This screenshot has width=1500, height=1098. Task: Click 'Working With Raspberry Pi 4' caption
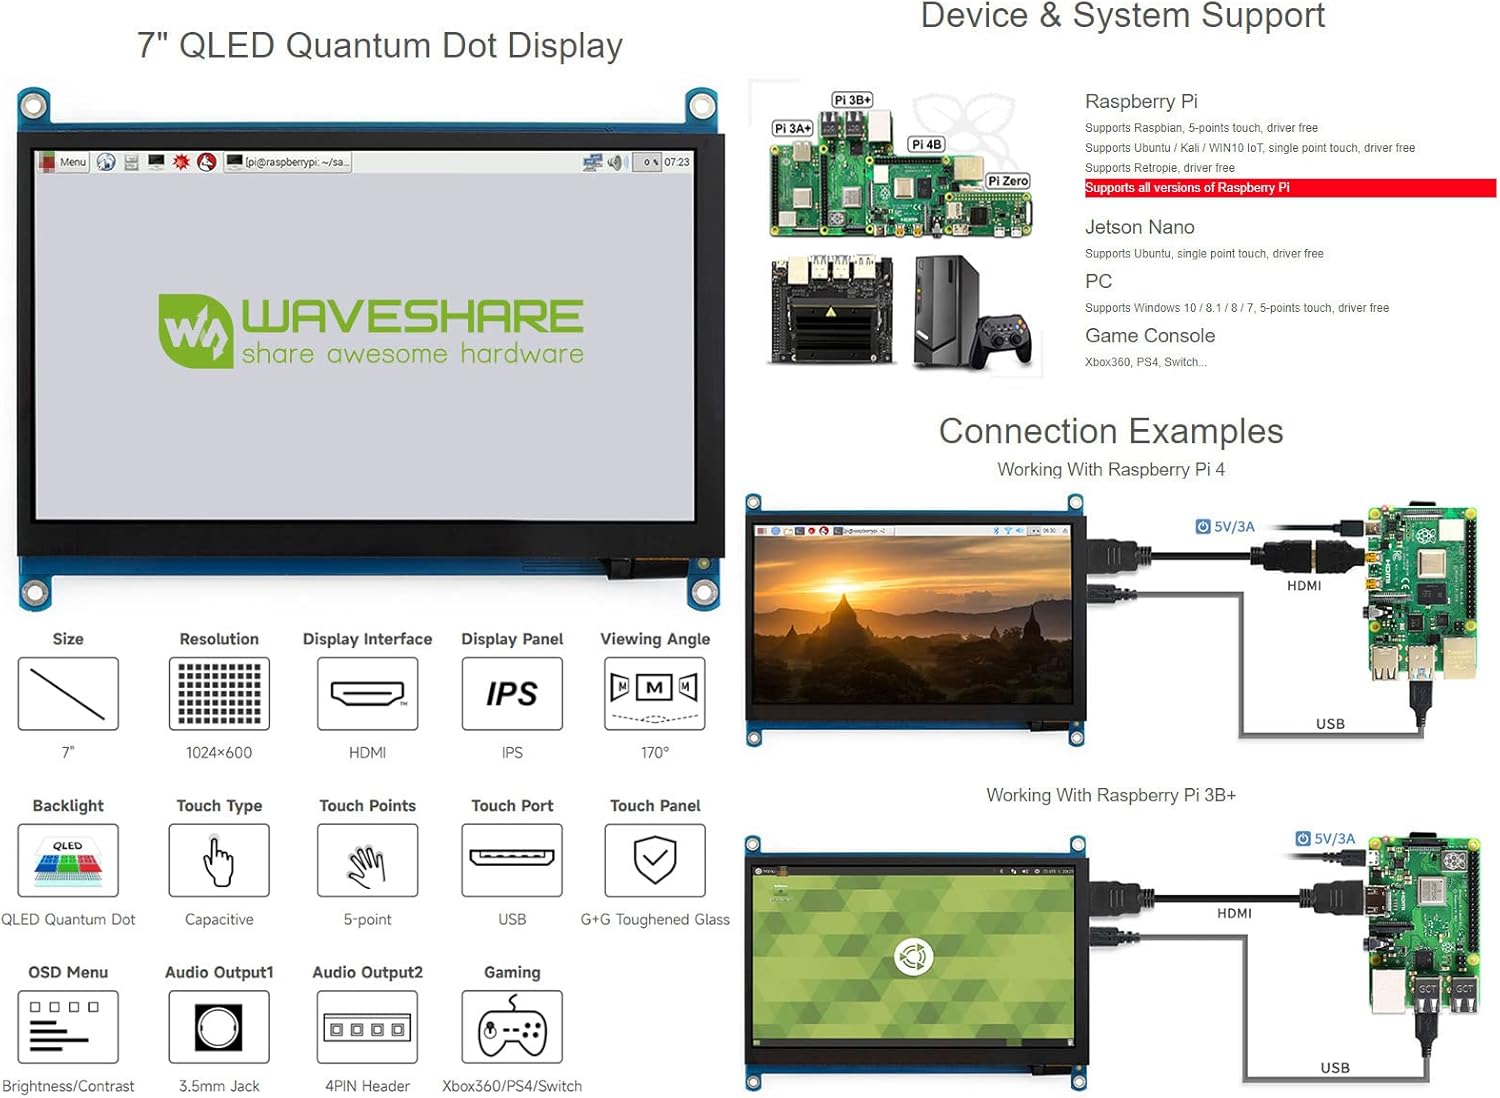1111,470
